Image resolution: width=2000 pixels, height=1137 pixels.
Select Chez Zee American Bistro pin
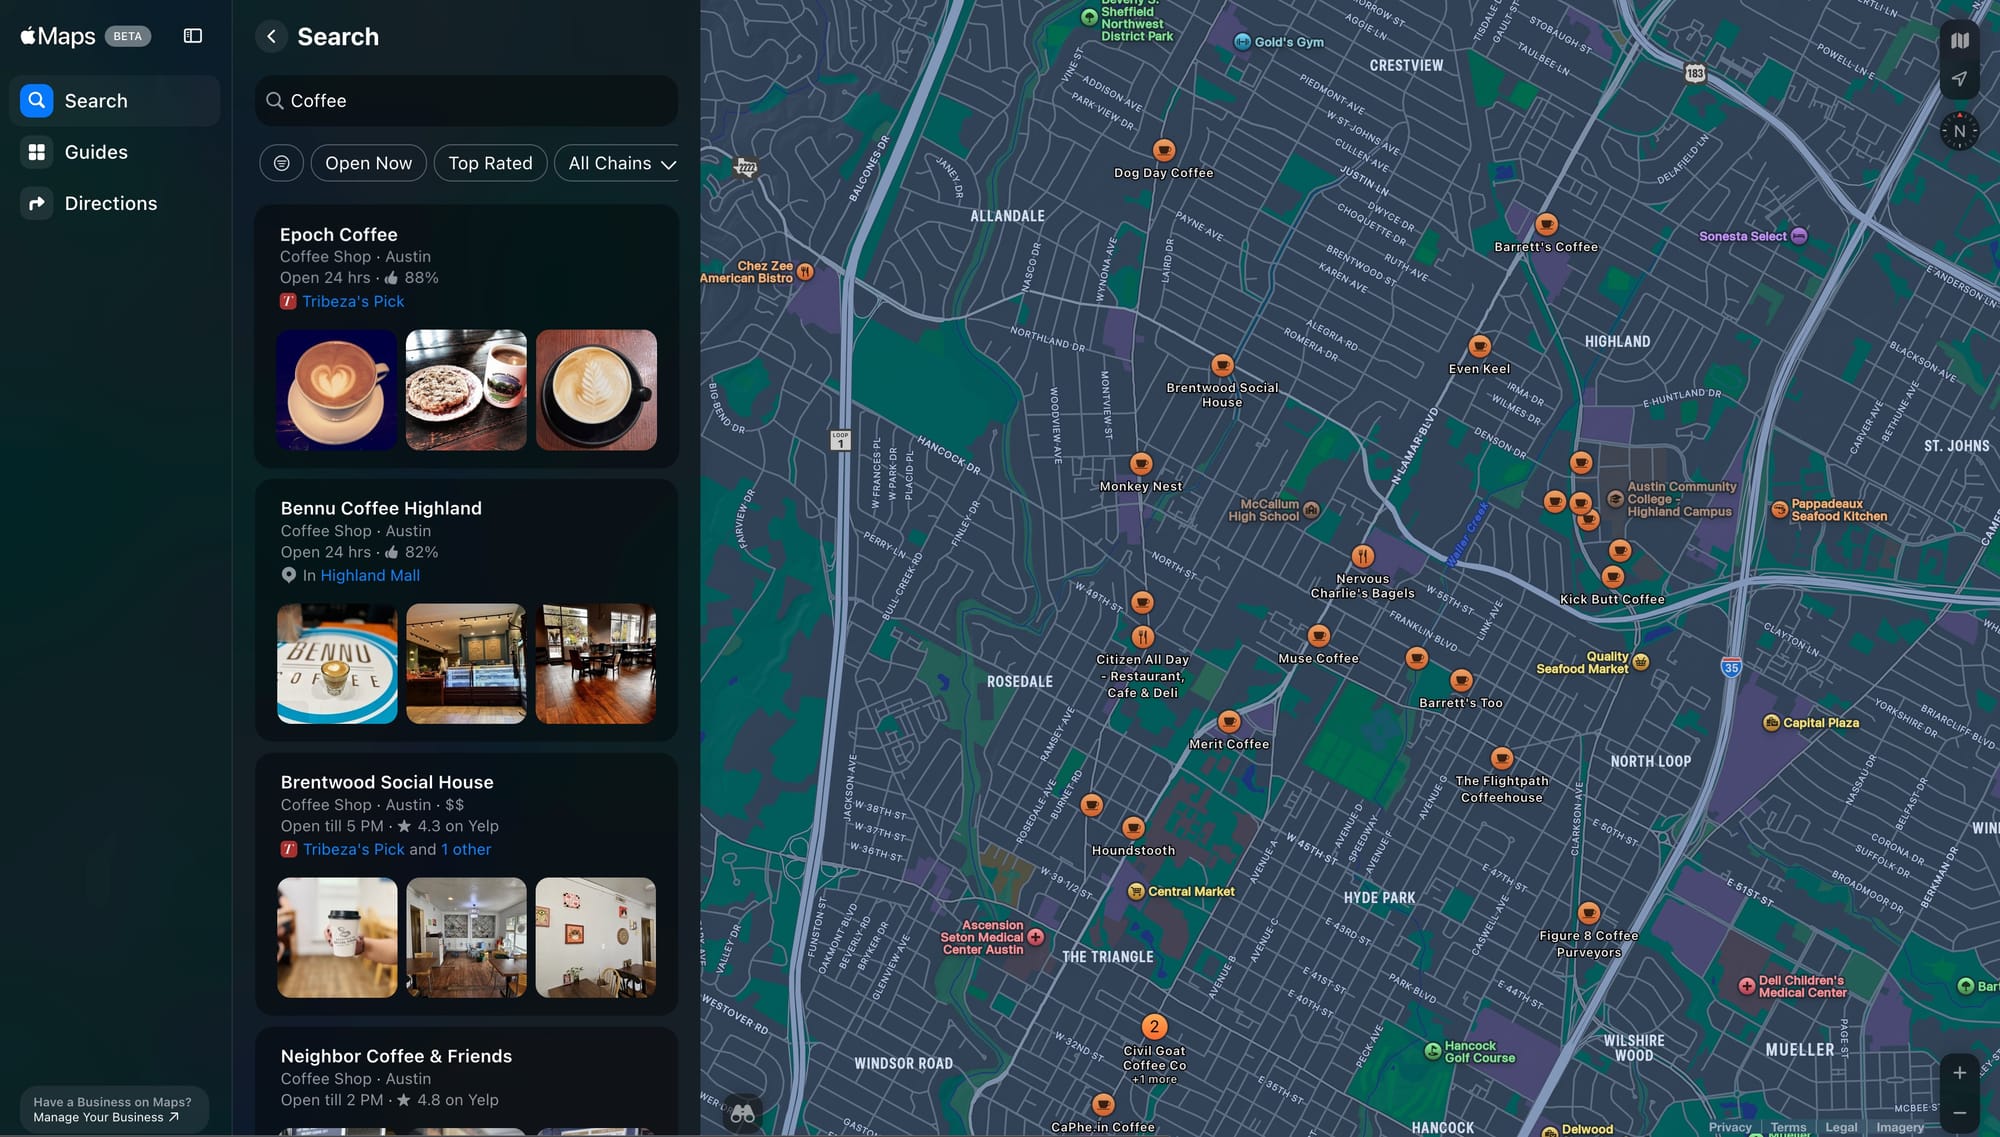[x=805, y=272]
